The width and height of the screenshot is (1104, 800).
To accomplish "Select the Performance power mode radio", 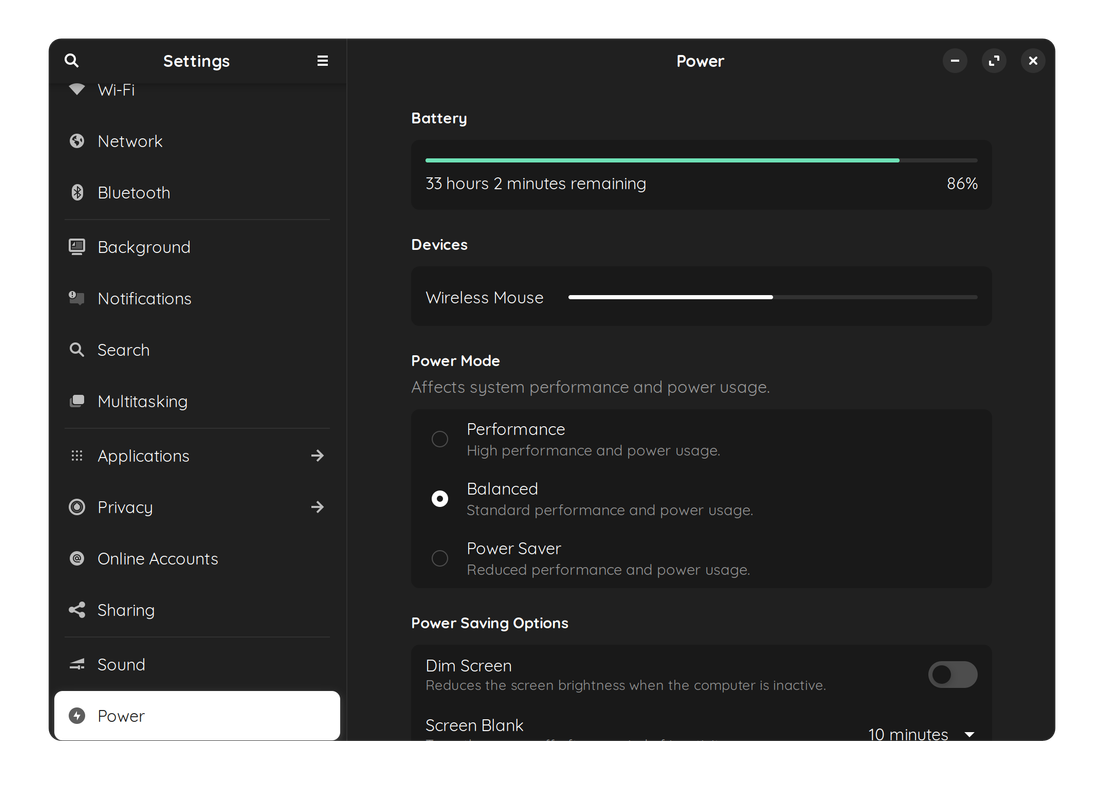I will coord(439,439).
